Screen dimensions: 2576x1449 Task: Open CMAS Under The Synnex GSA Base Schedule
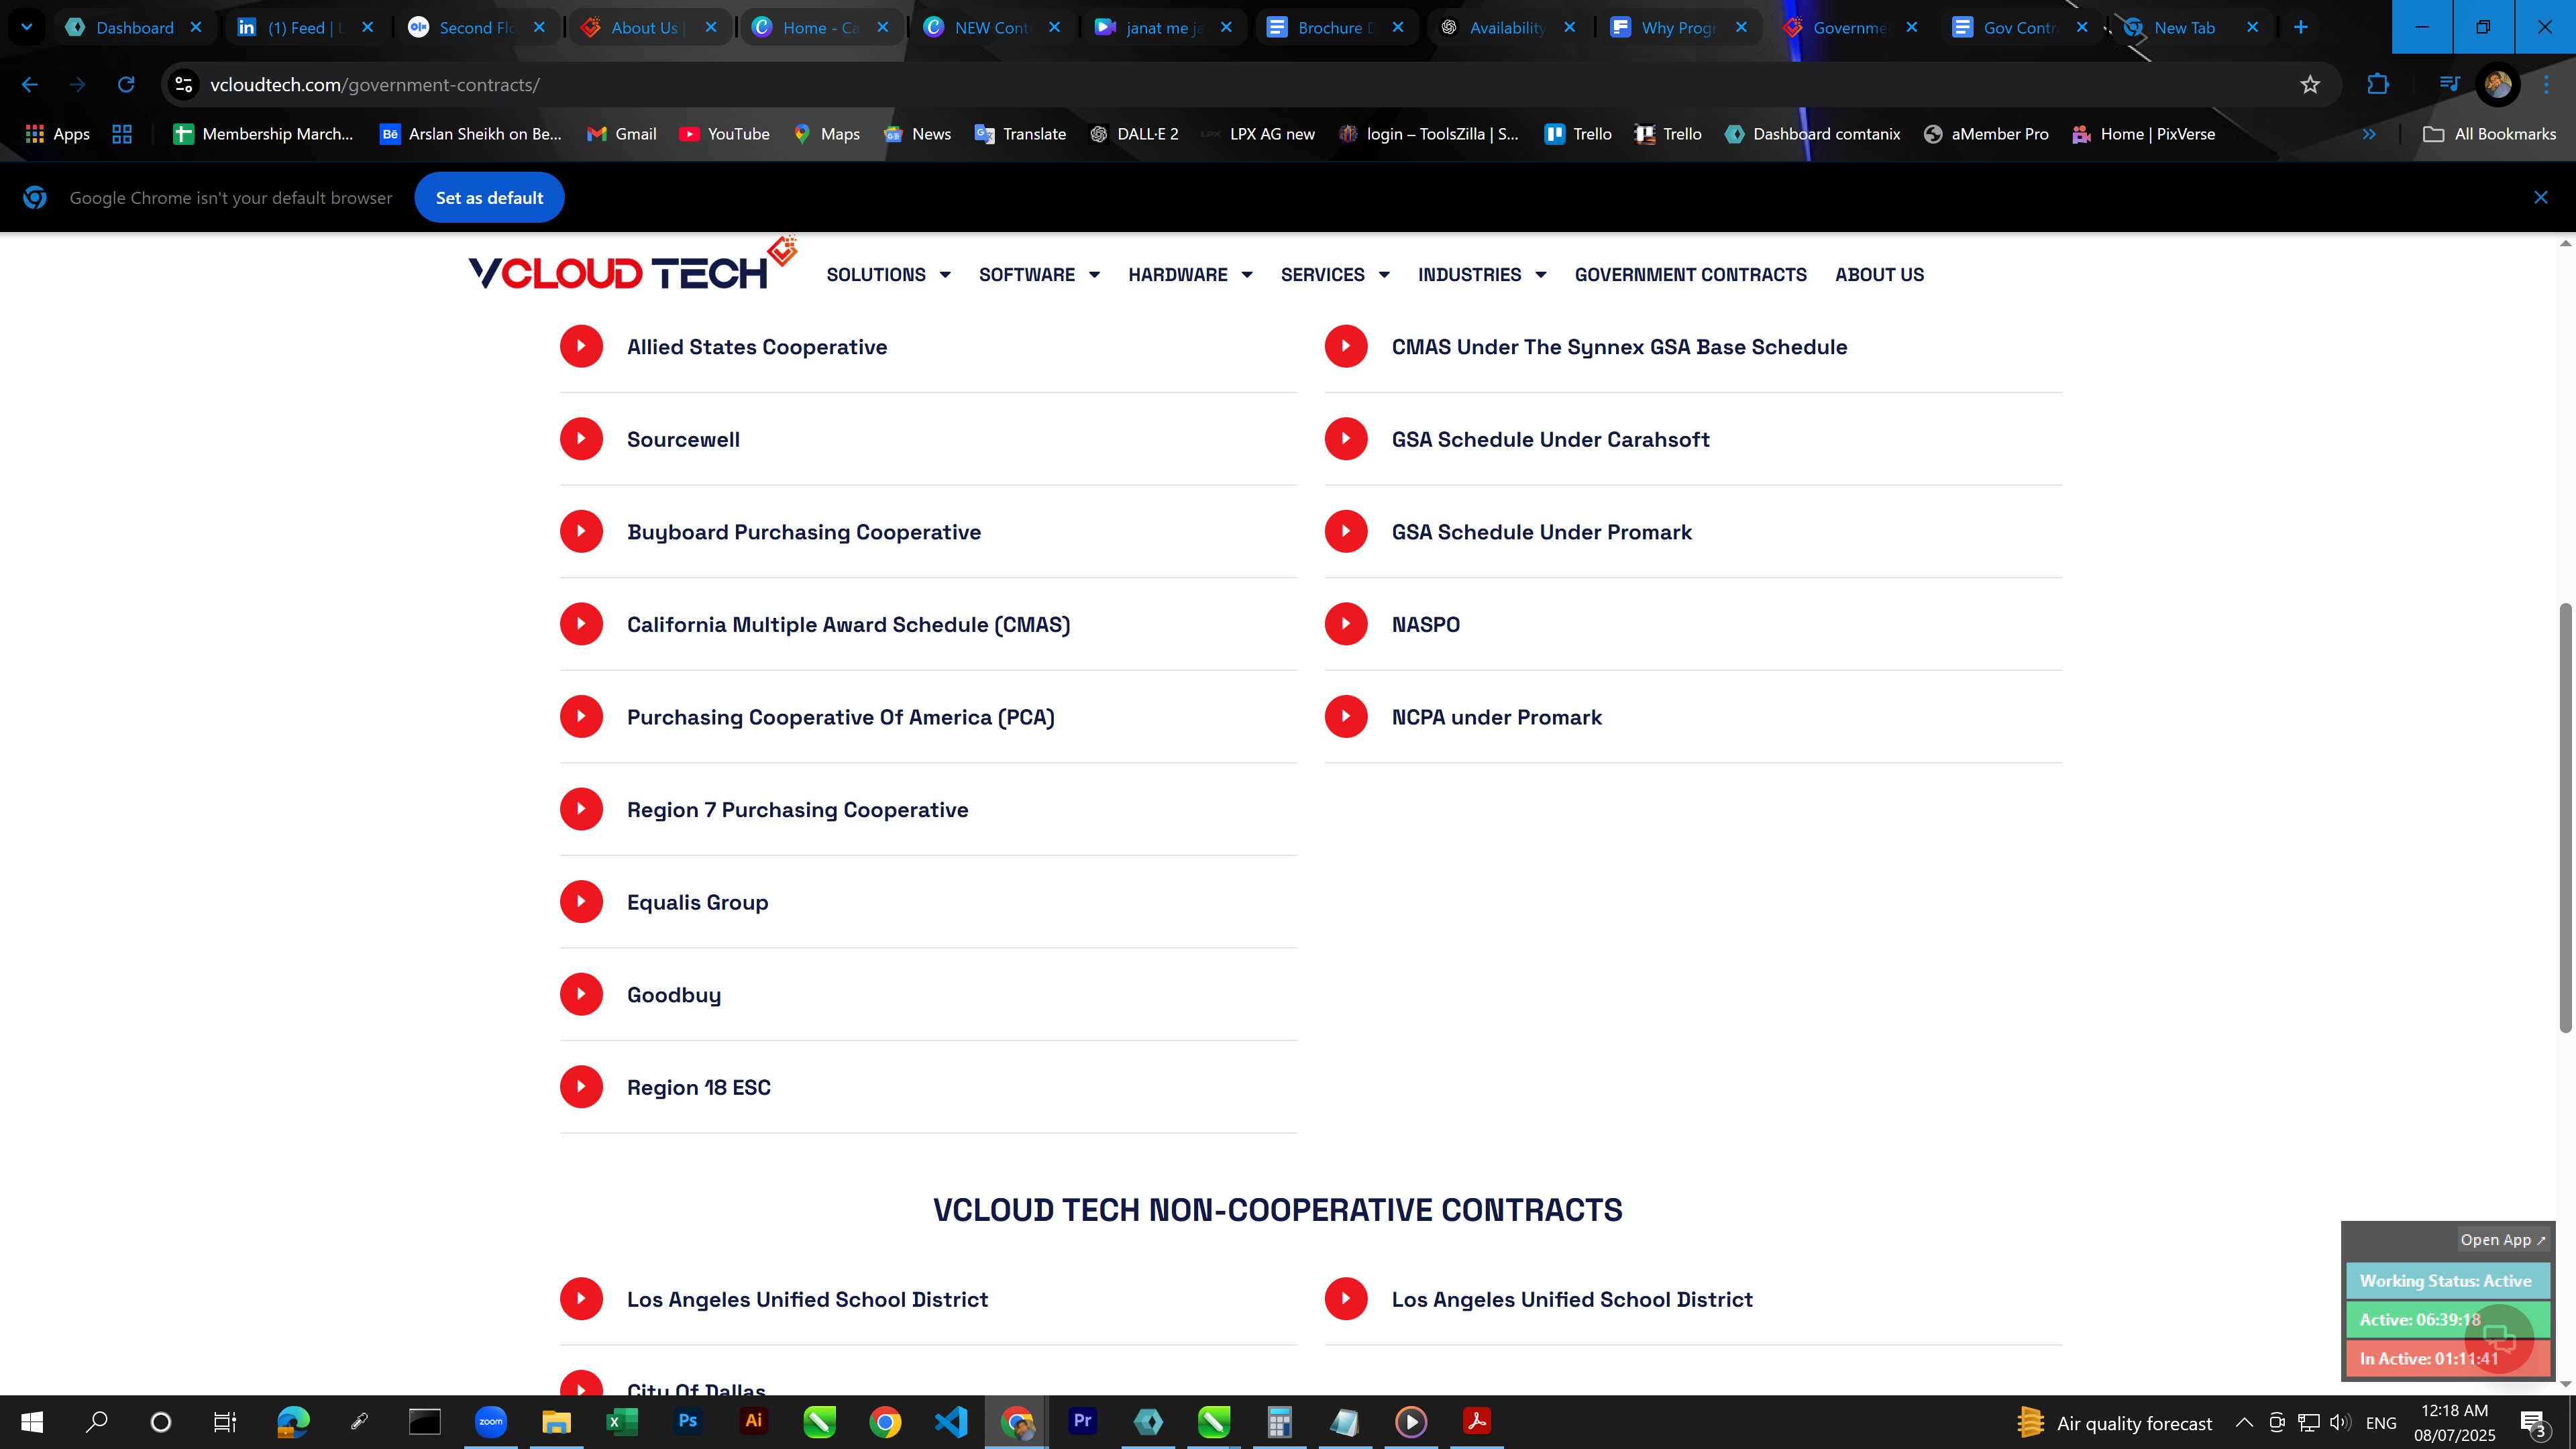[x=1619, y=347]
